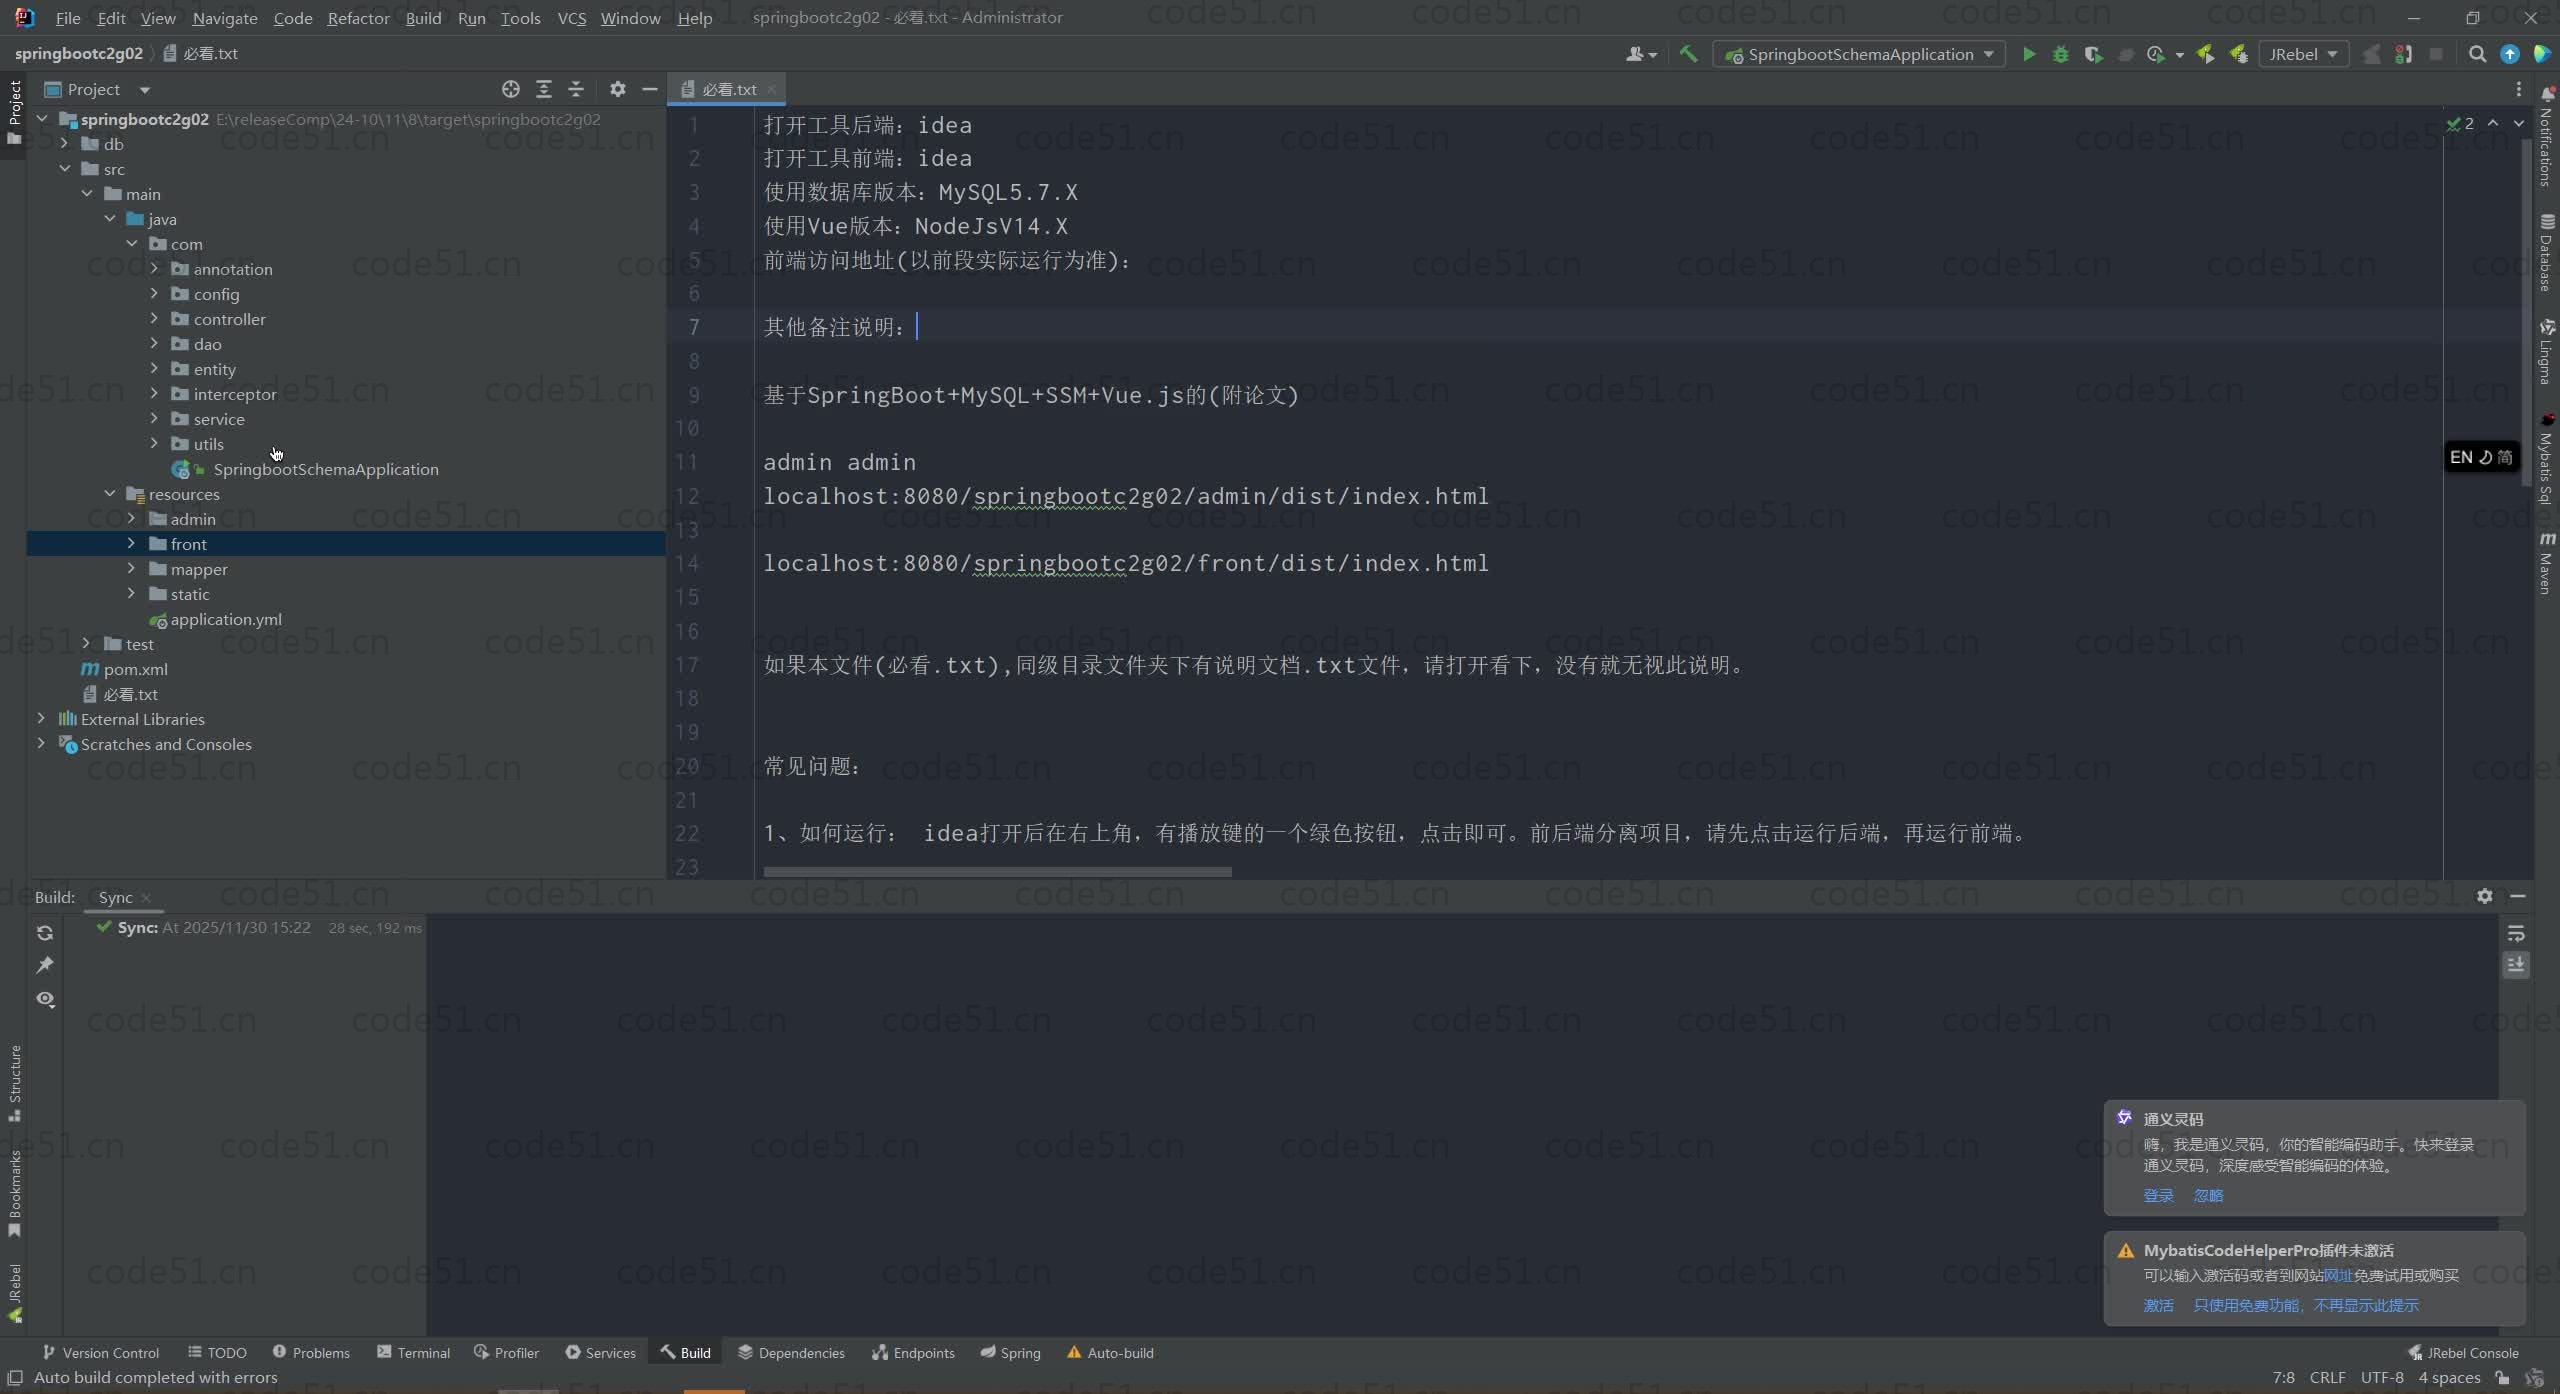Open the Refactor menu
Image resolution: width=2560 pixels, height=1394 pixels.
tap(358, 18)
